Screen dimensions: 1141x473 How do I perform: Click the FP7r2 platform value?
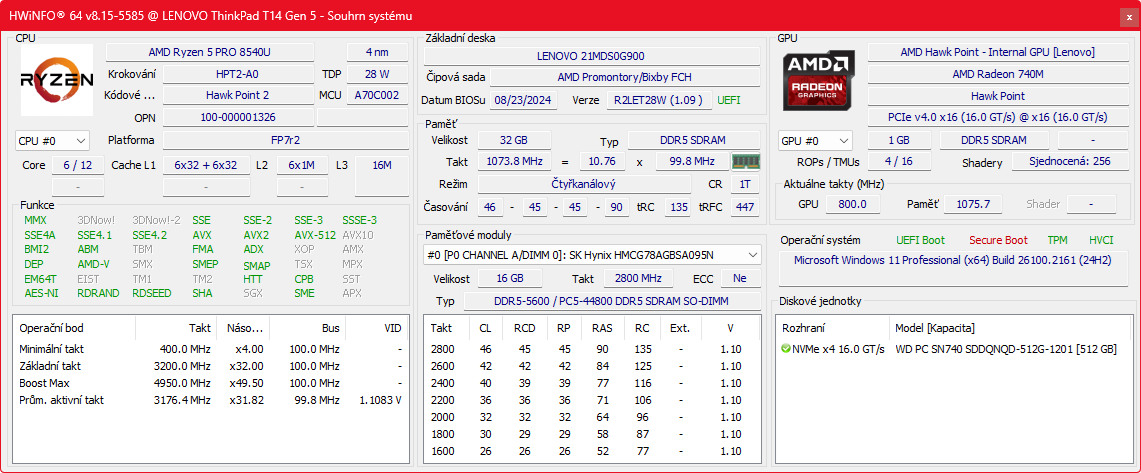pos(285,140)
